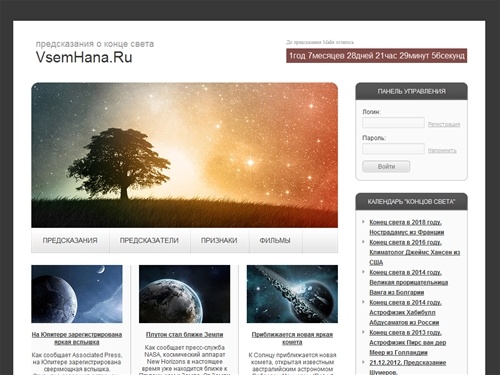This screenshot has width=500, height=375.
Task: Open the ПРИЗНАКИ menu item
Action: pyautogui.click(x=219, y=241)
